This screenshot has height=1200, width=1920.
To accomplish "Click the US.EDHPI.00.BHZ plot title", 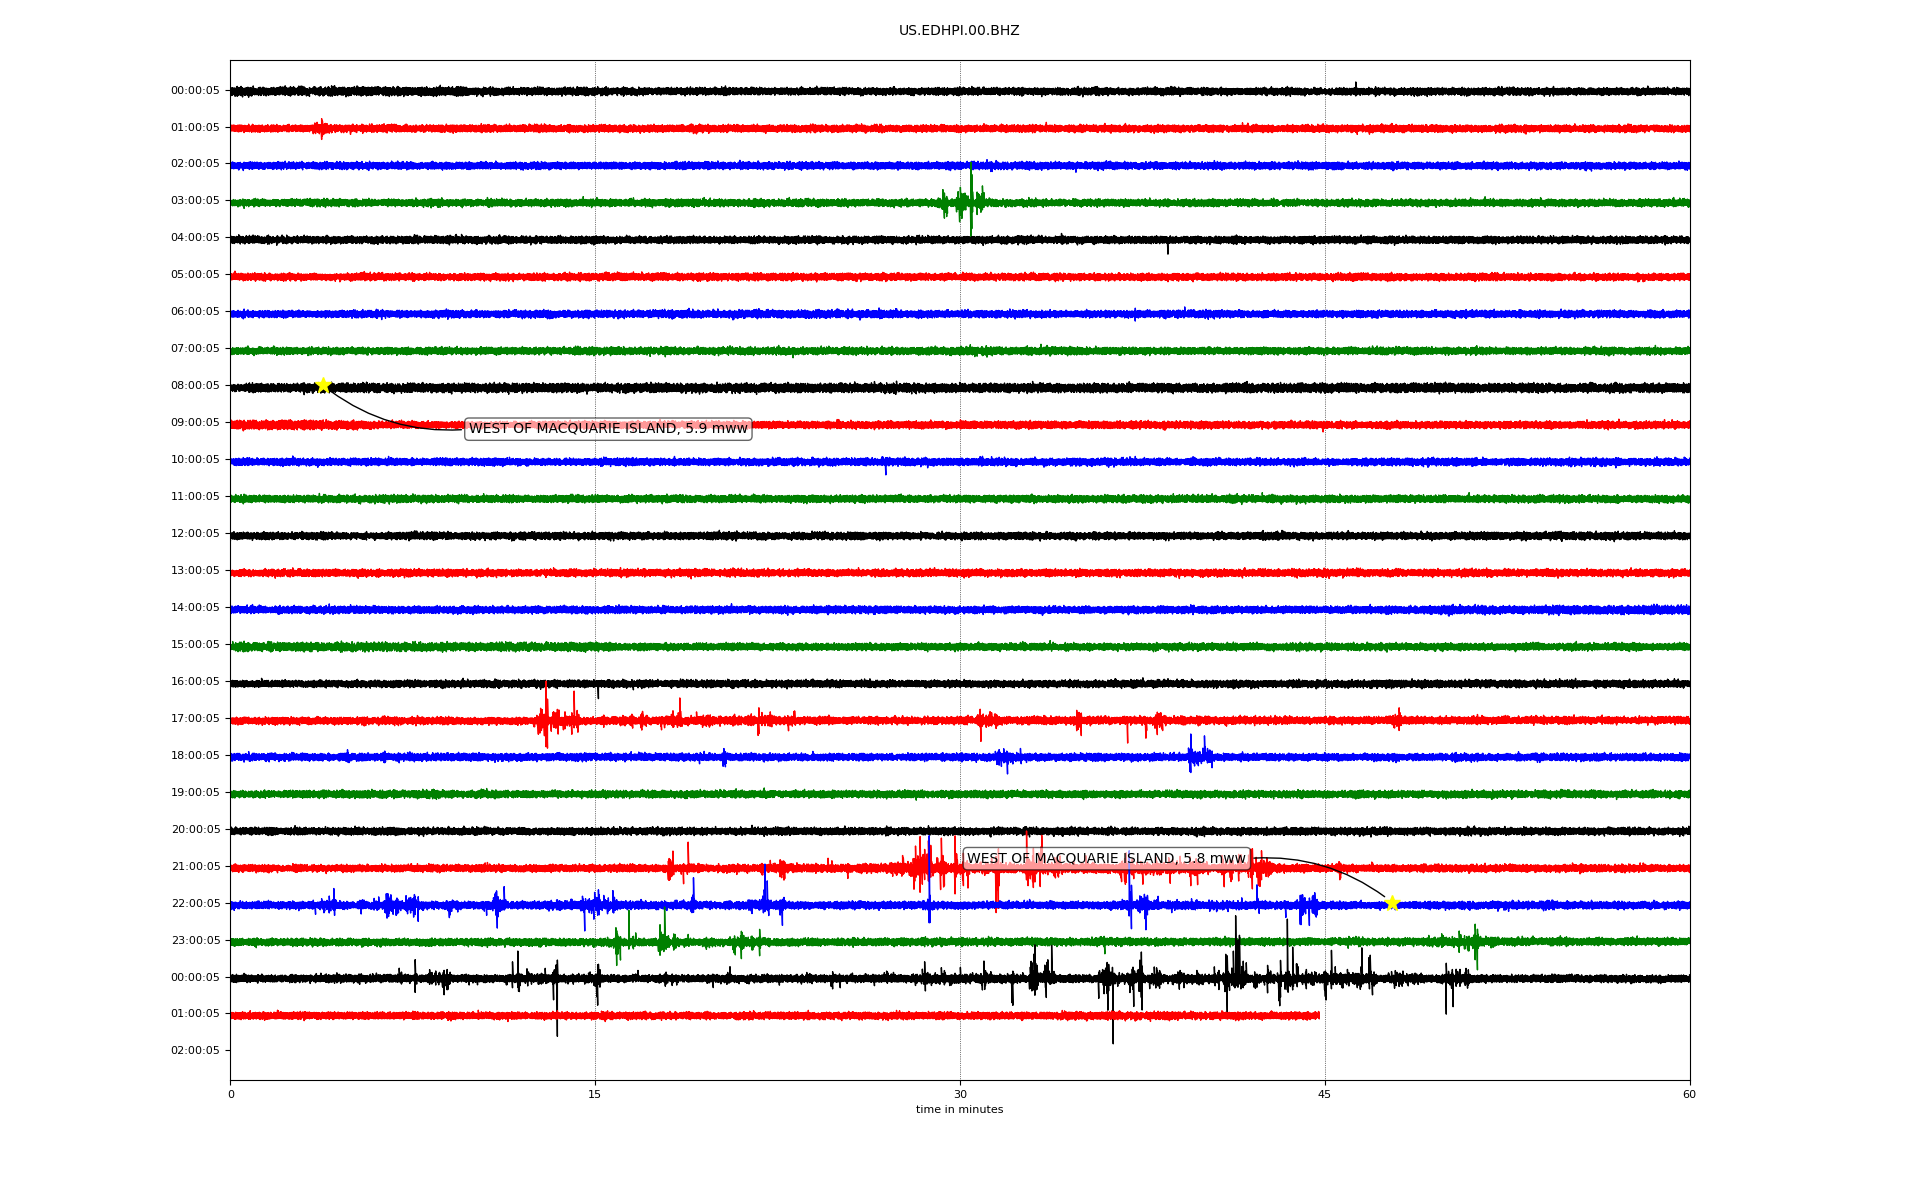I will pyautogui.click(x=959, y=31).
